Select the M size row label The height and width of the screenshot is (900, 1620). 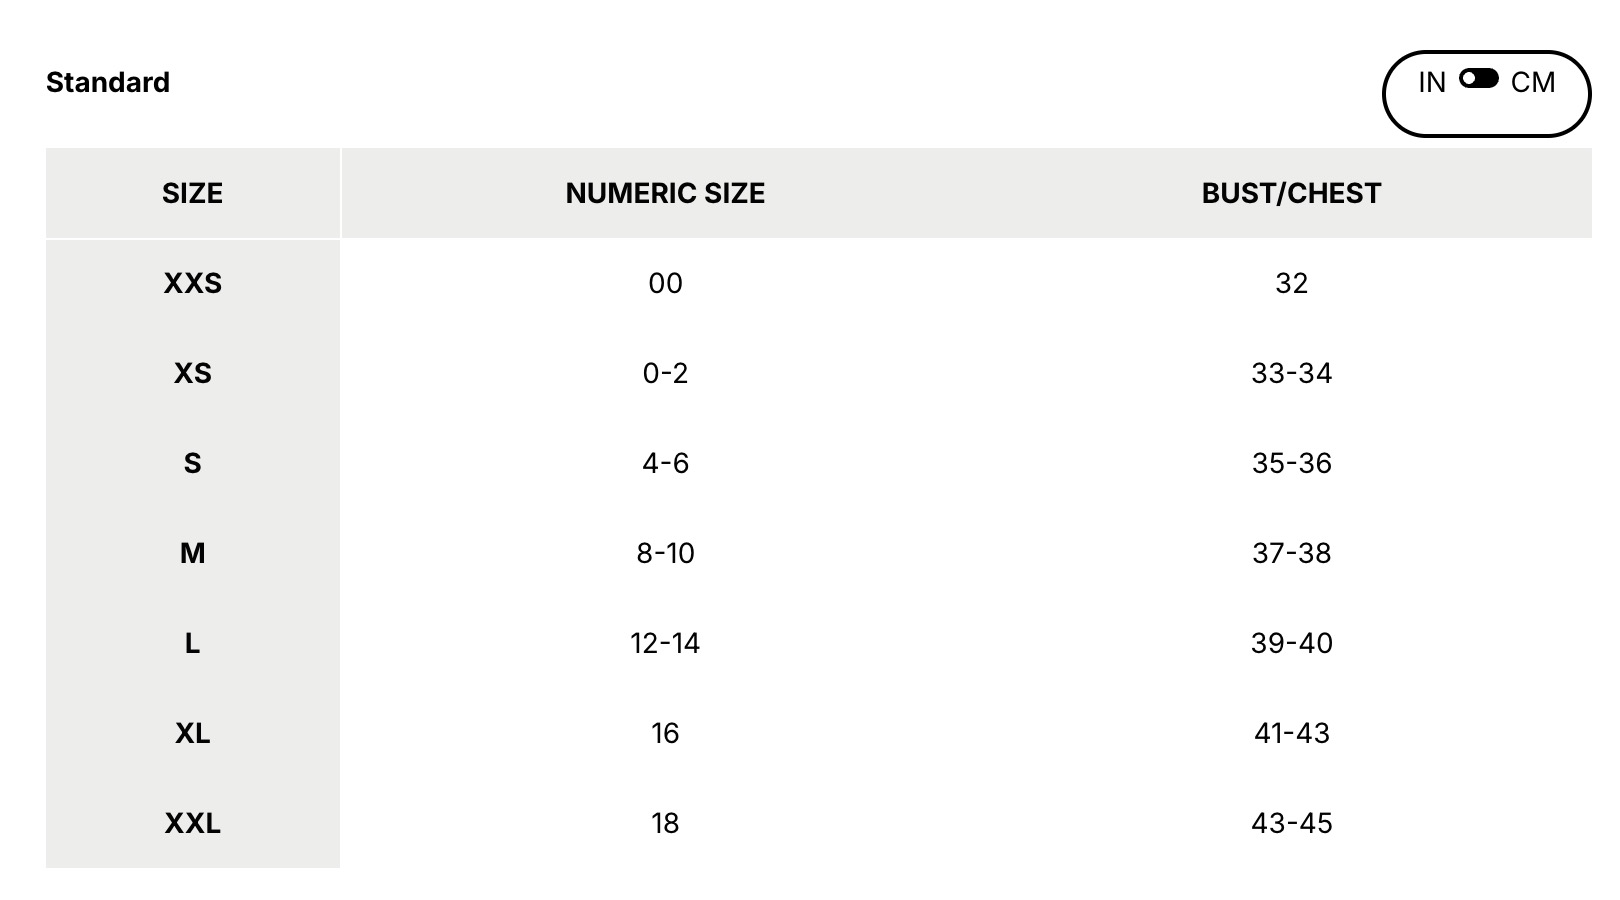pyautogui.click(x=193, y=553)
